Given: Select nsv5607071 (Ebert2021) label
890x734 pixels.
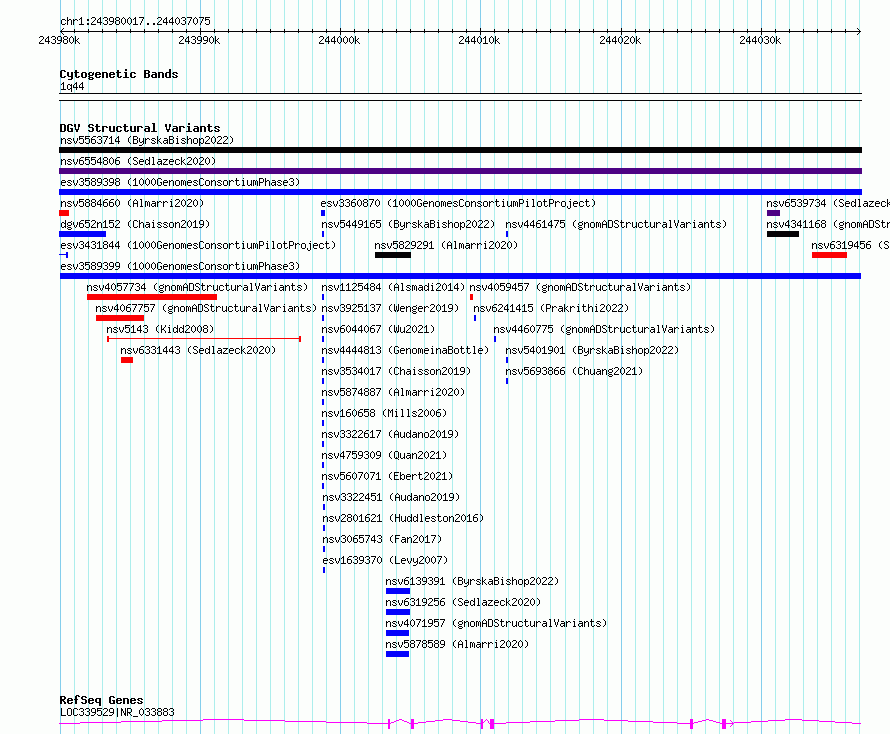Looking at the screenshot, I should click(x=387, y=476).
